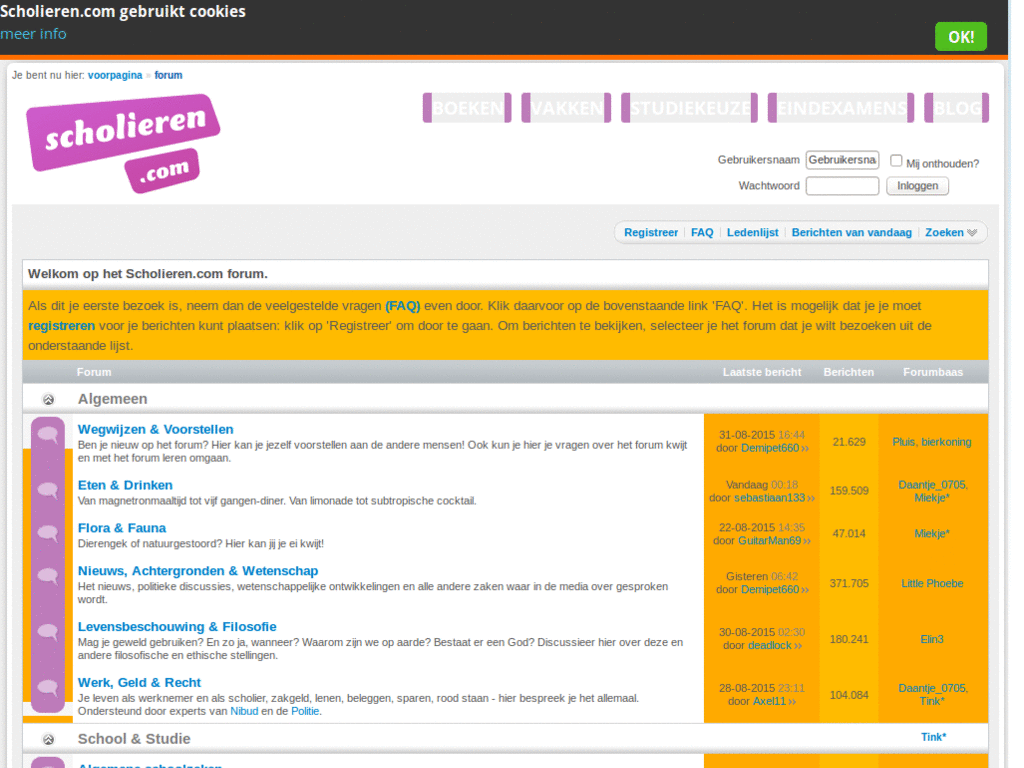Open the BOEKEN menu tab
This screenshot has height=768, width=1024.
click(x=467, y=108)
